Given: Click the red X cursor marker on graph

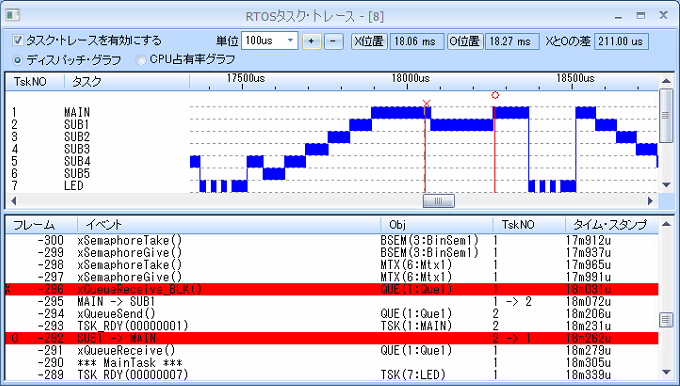Looking at the screenshot, I should pyautogui.click(x=426, y=103).
